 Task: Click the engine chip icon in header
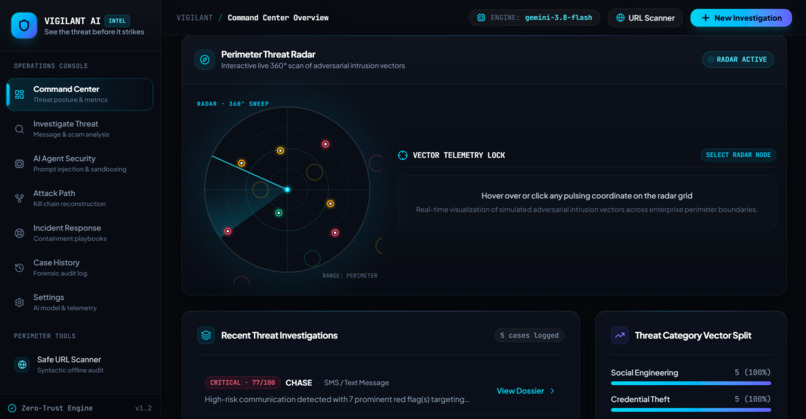481,17
